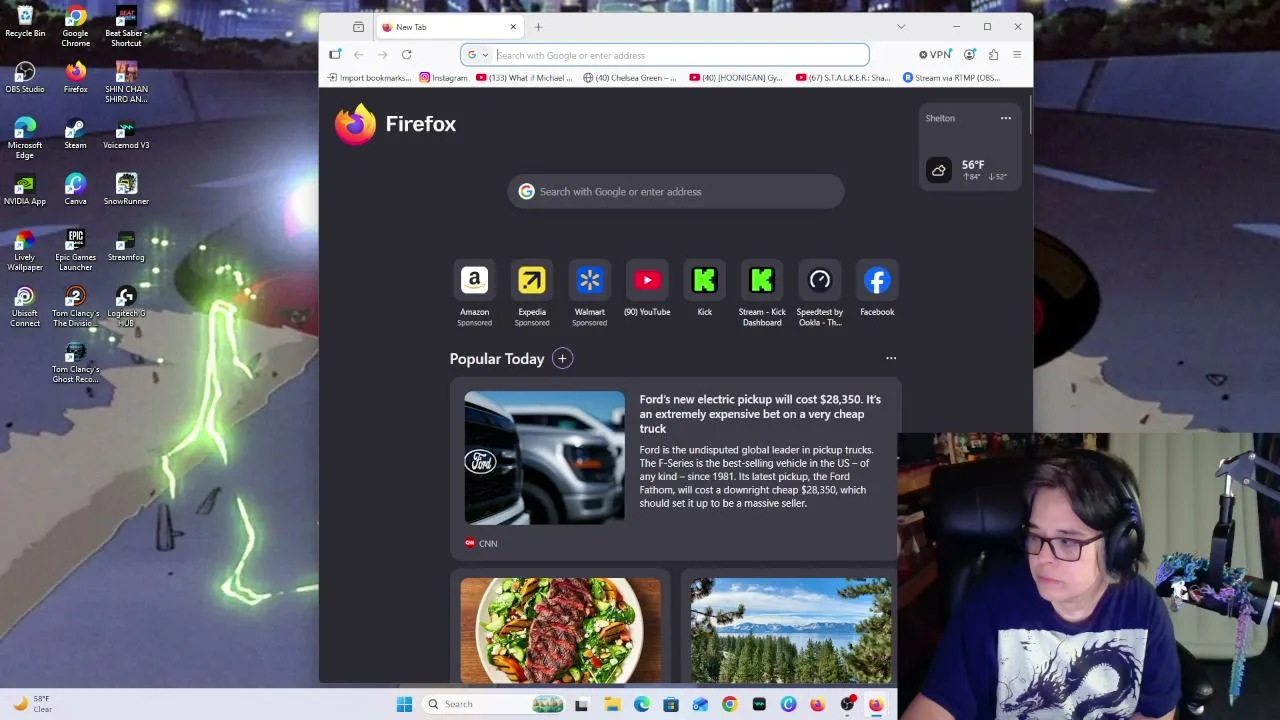The image size is (1280, 720).
Task: Open the Ford trucks article thumbnail
Action: click(544, 458)
